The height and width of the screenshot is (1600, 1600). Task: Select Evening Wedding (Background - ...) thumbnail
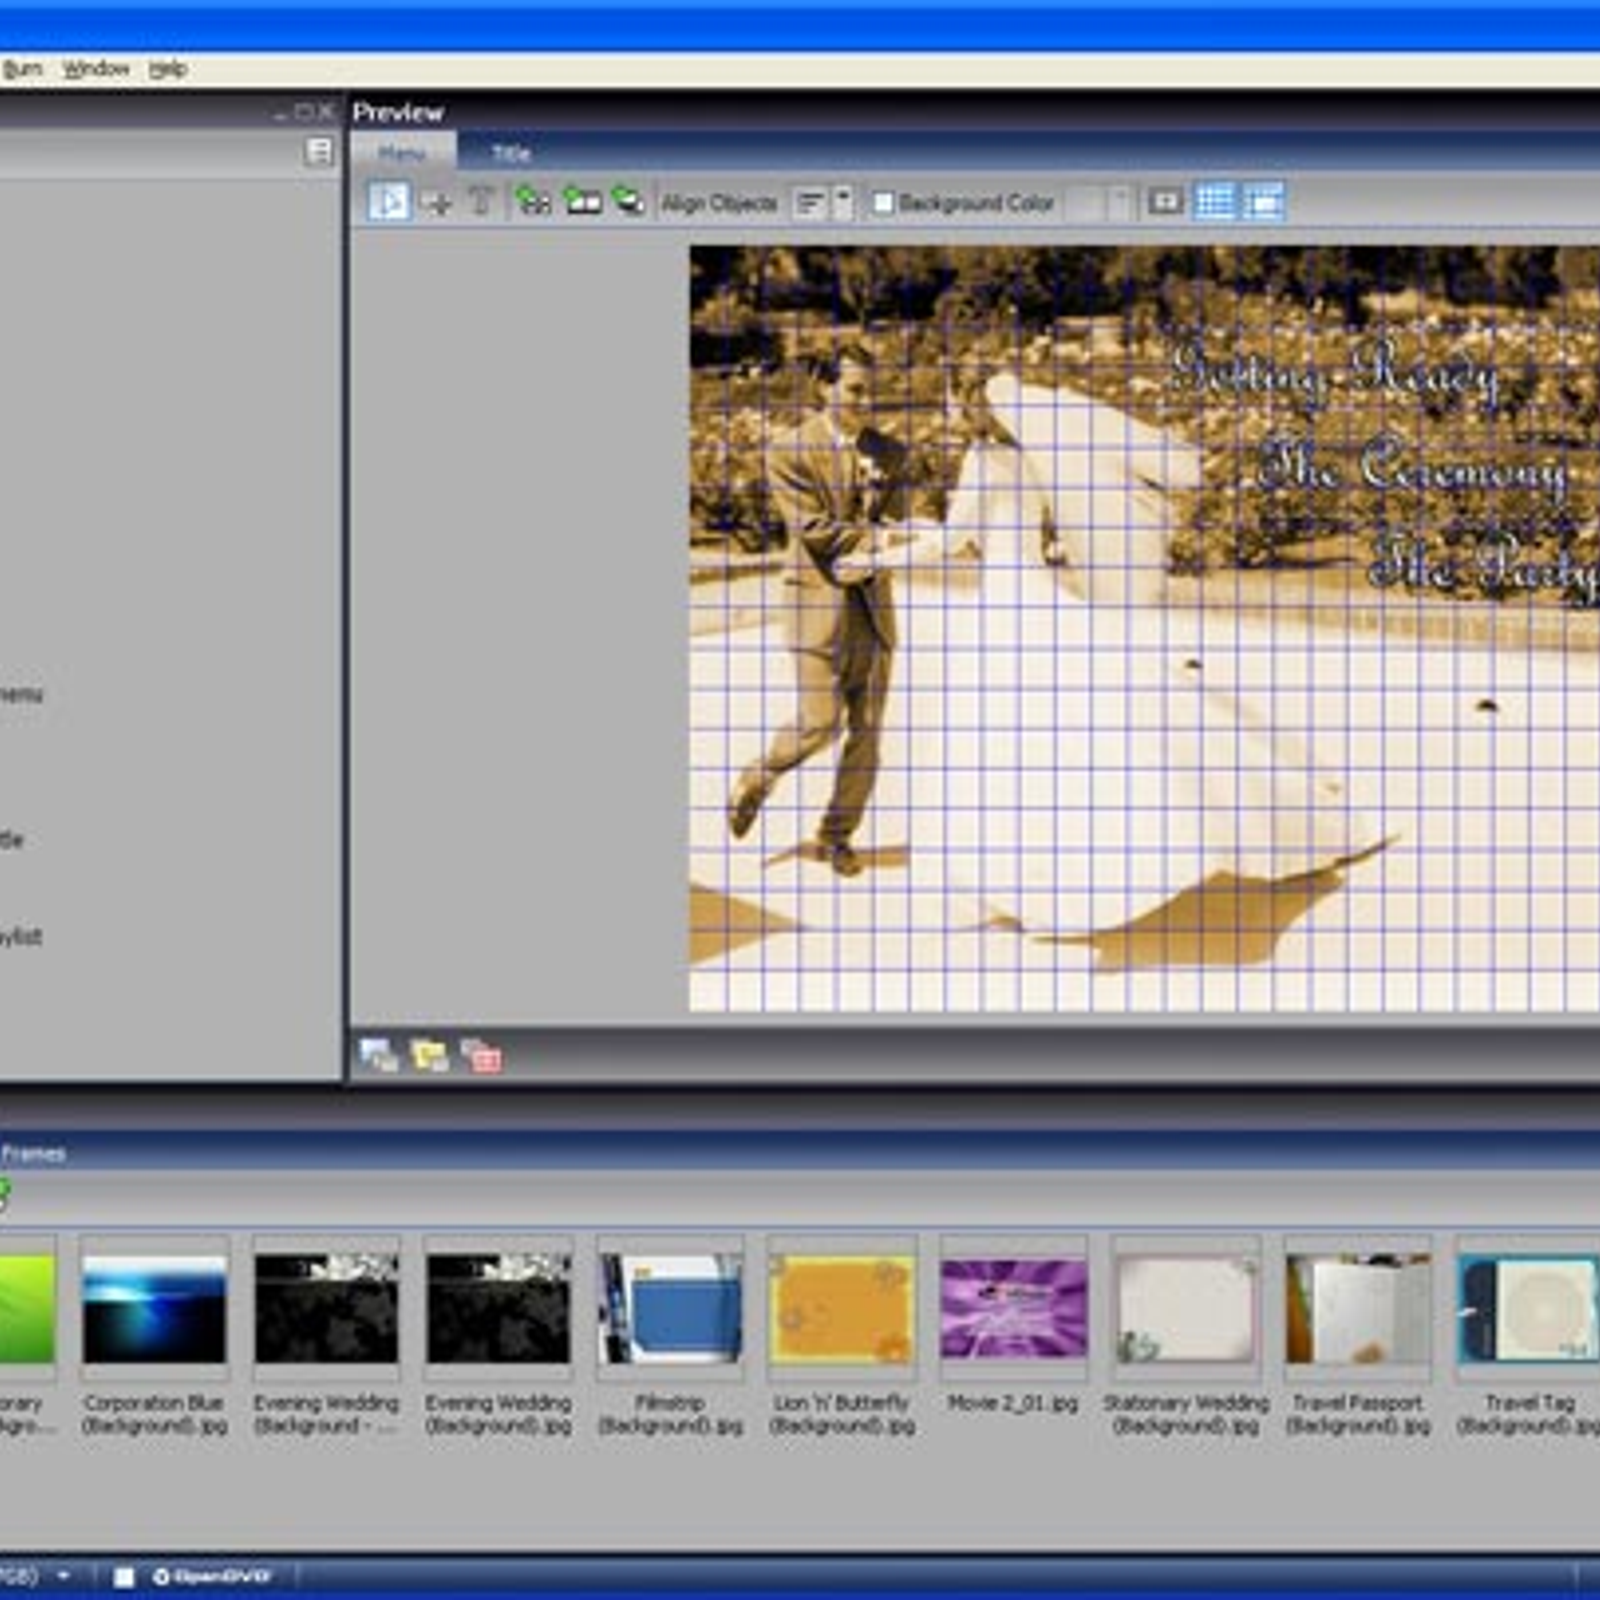326,1308
